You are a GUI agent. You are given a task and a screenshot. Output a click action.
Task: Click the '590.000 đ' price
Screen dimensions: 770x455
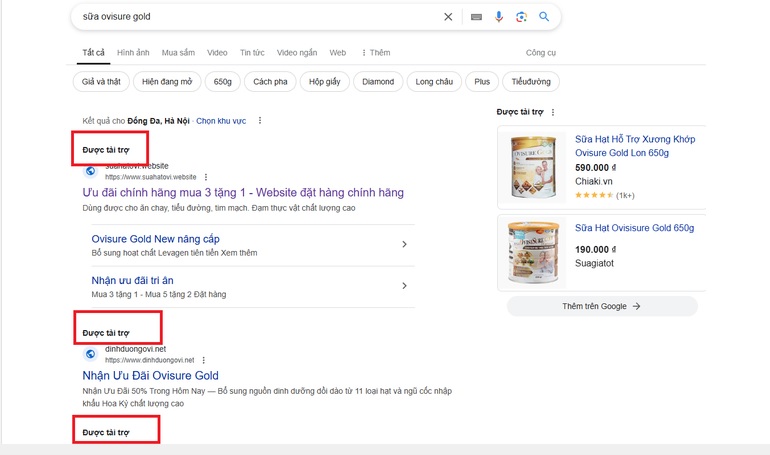[595, 167]
